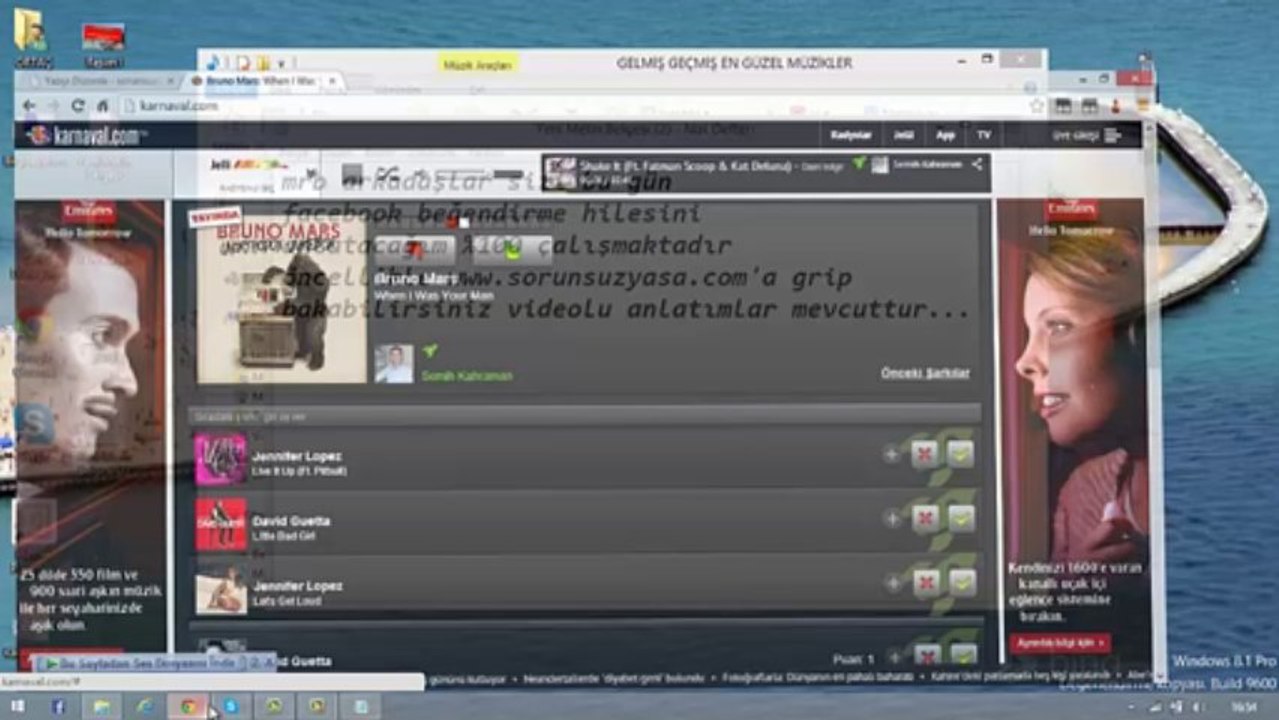Open Jennifer Lopez Let's Get Loud album thumbnail

tap(220, 589)
